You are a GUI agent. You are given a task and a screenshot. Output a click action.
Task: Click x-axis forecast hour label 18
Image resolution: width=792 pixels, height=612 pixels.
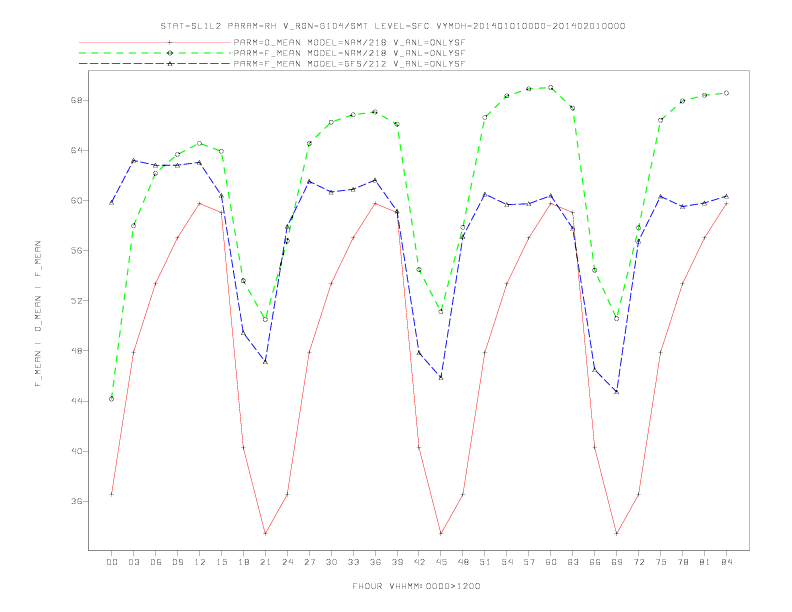coord(243,562)
